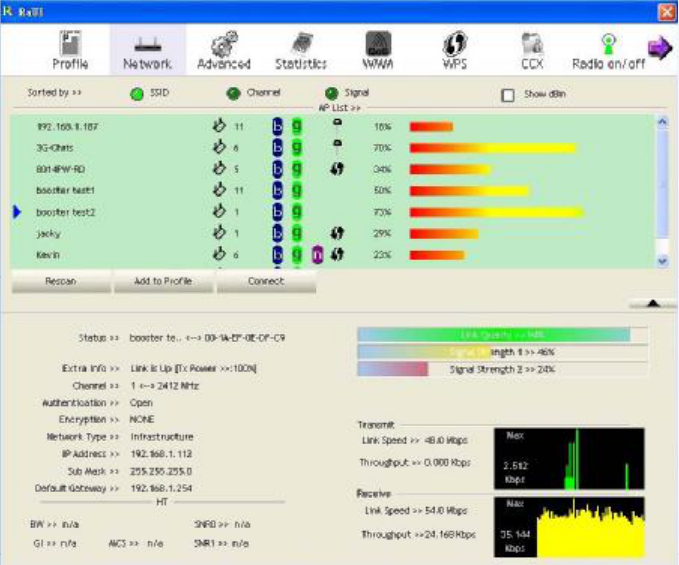
Task: Click the green g badge on Kevin row
Action: [297, 255]
